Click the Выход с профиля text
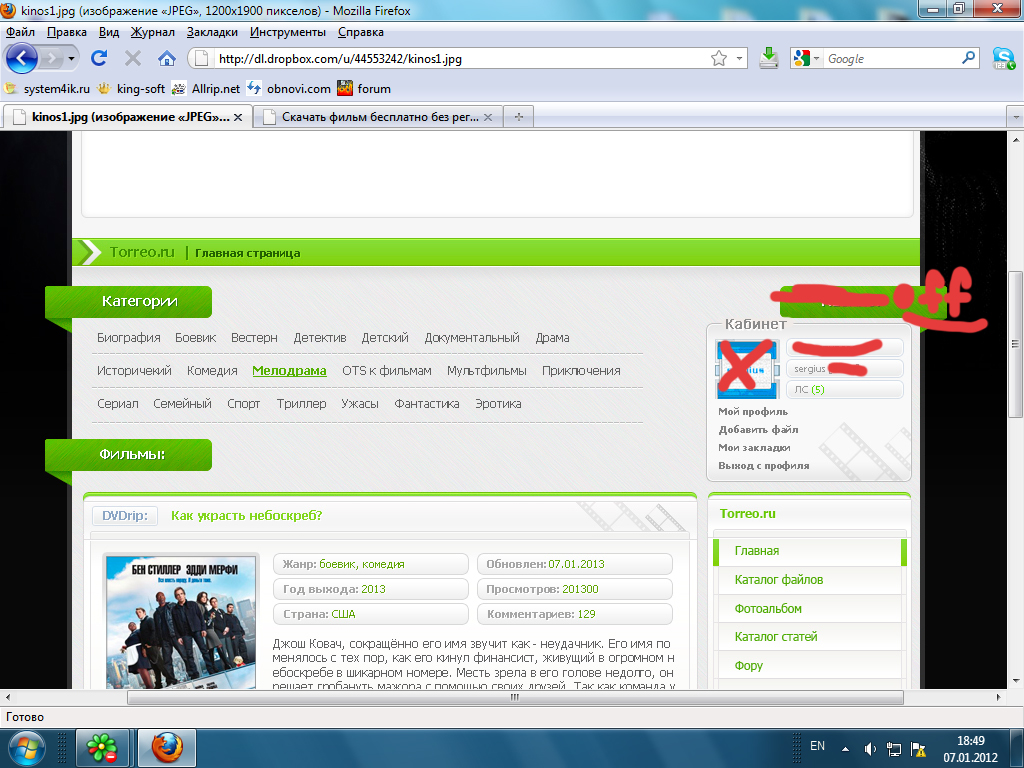 click(x=763, y=466)
